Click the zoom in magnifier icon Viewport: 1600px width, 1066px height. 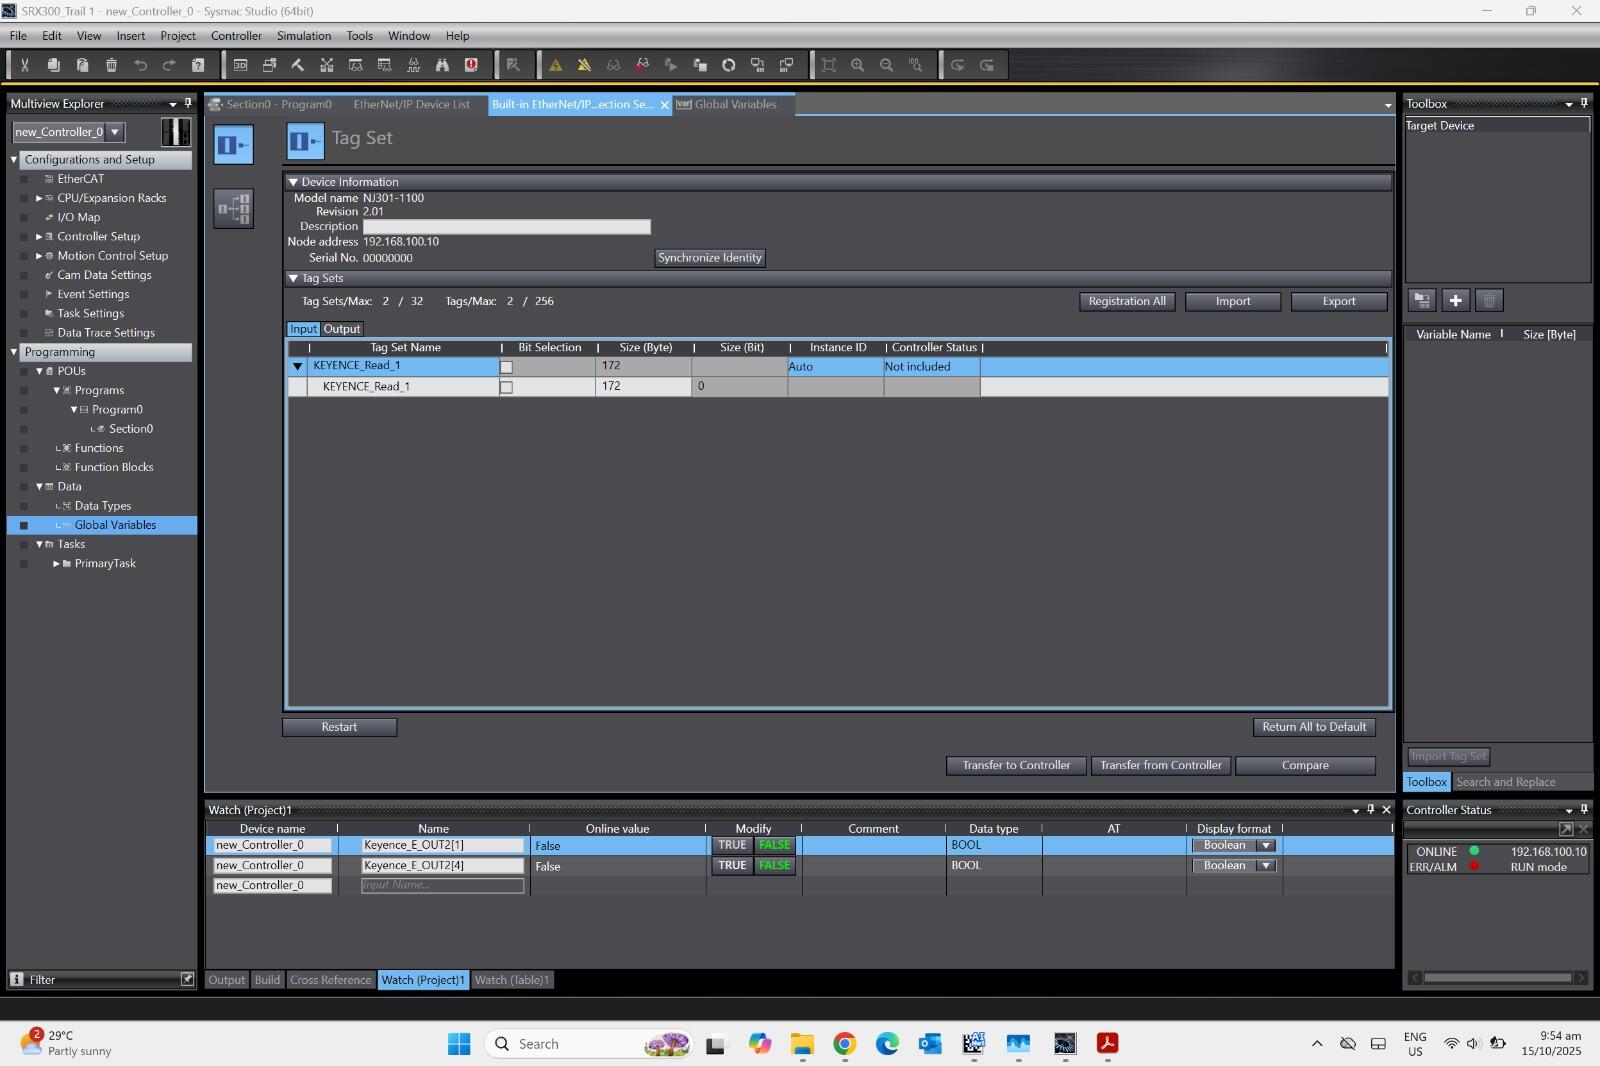point(857,65)
